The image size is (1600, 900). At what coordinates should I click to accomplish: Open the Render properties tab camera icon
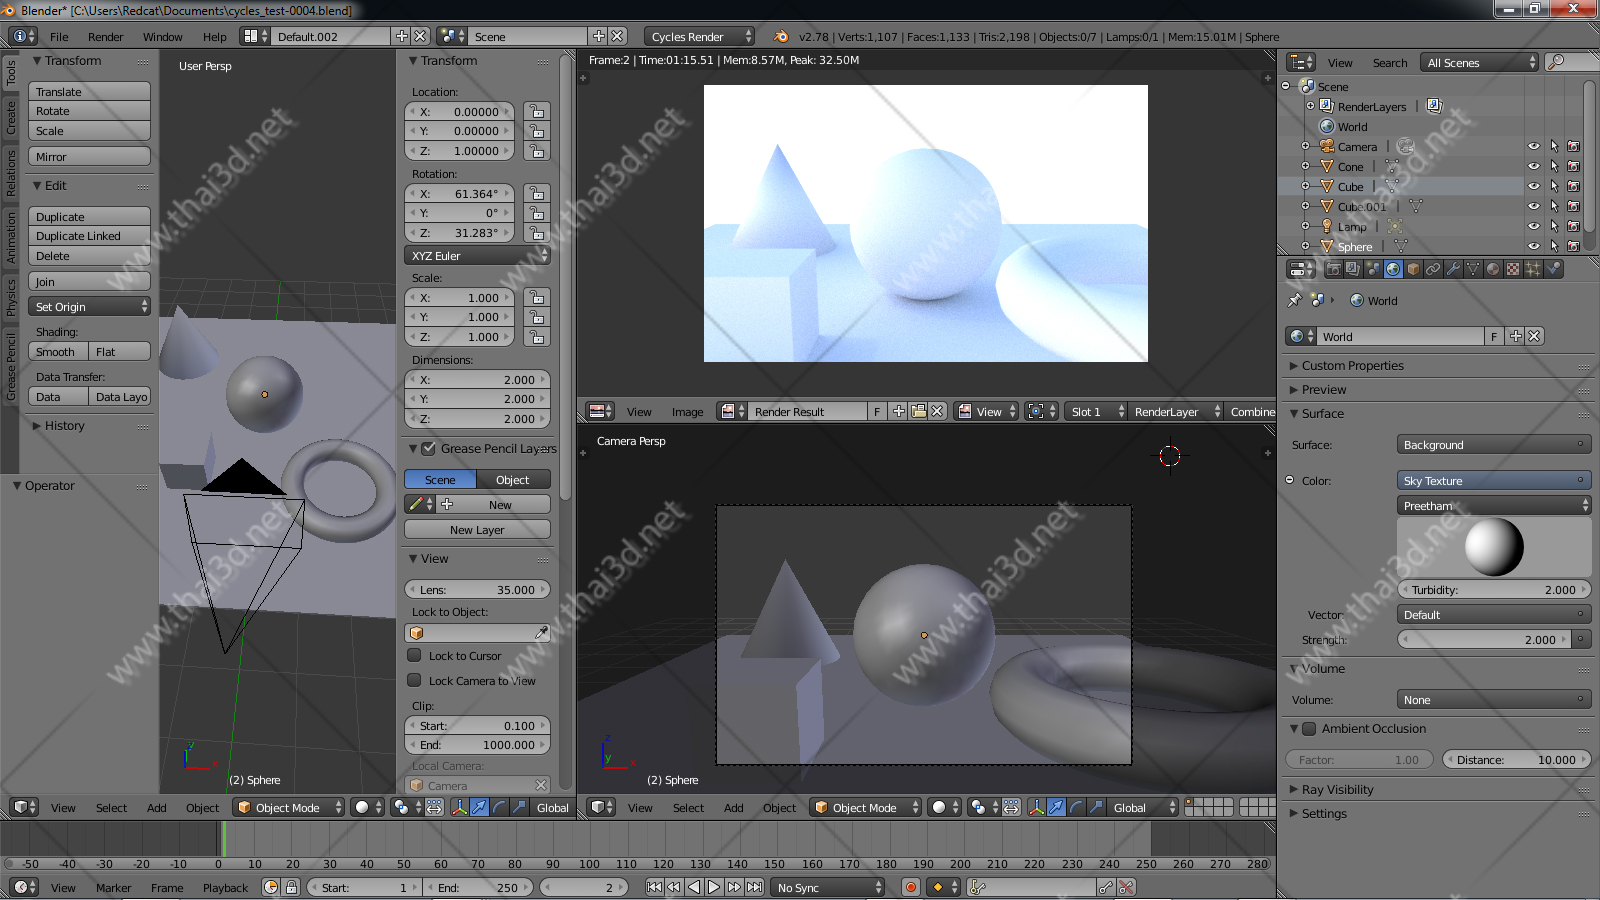(1333, 269)
